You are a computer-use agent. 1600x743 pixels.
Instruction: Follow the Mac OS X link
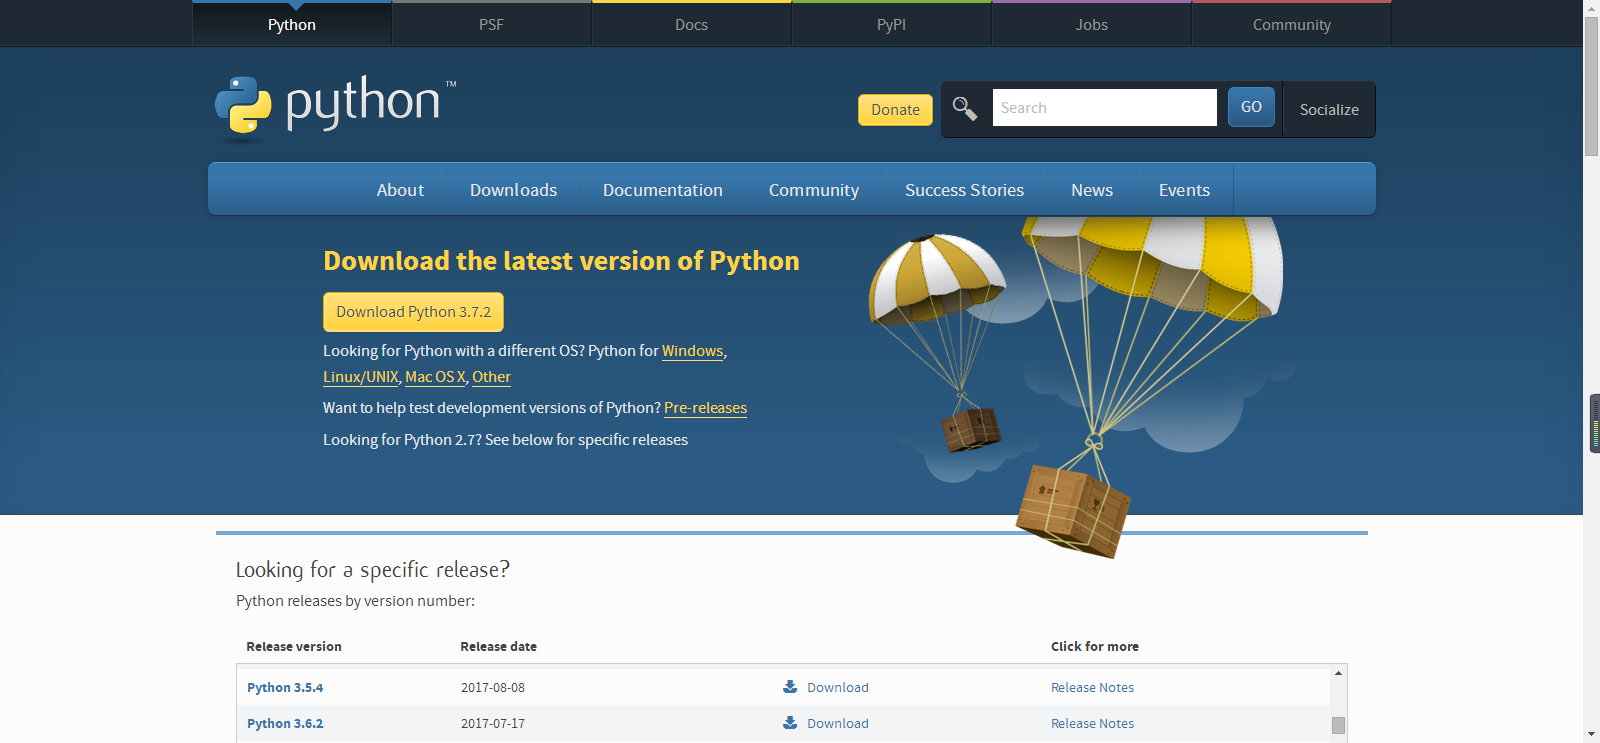(435, 377)
